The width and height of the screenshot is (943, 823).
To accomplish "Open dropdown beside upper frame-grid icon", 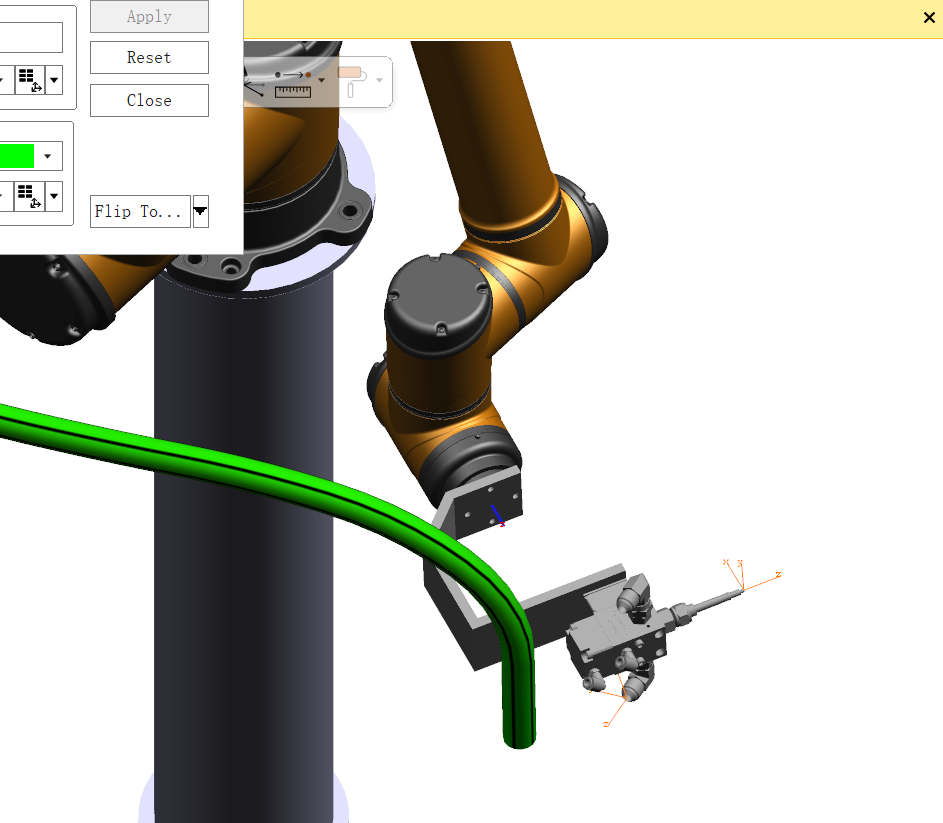I will click(x=54, y=80).
